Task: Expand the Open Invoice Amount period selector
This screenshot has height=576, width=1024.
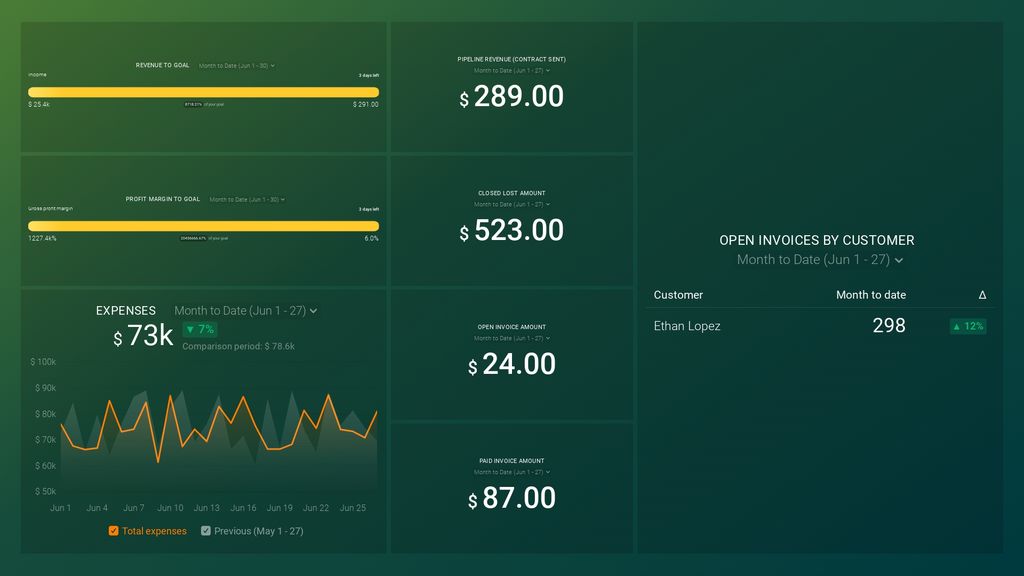Action: coord(511,338)
